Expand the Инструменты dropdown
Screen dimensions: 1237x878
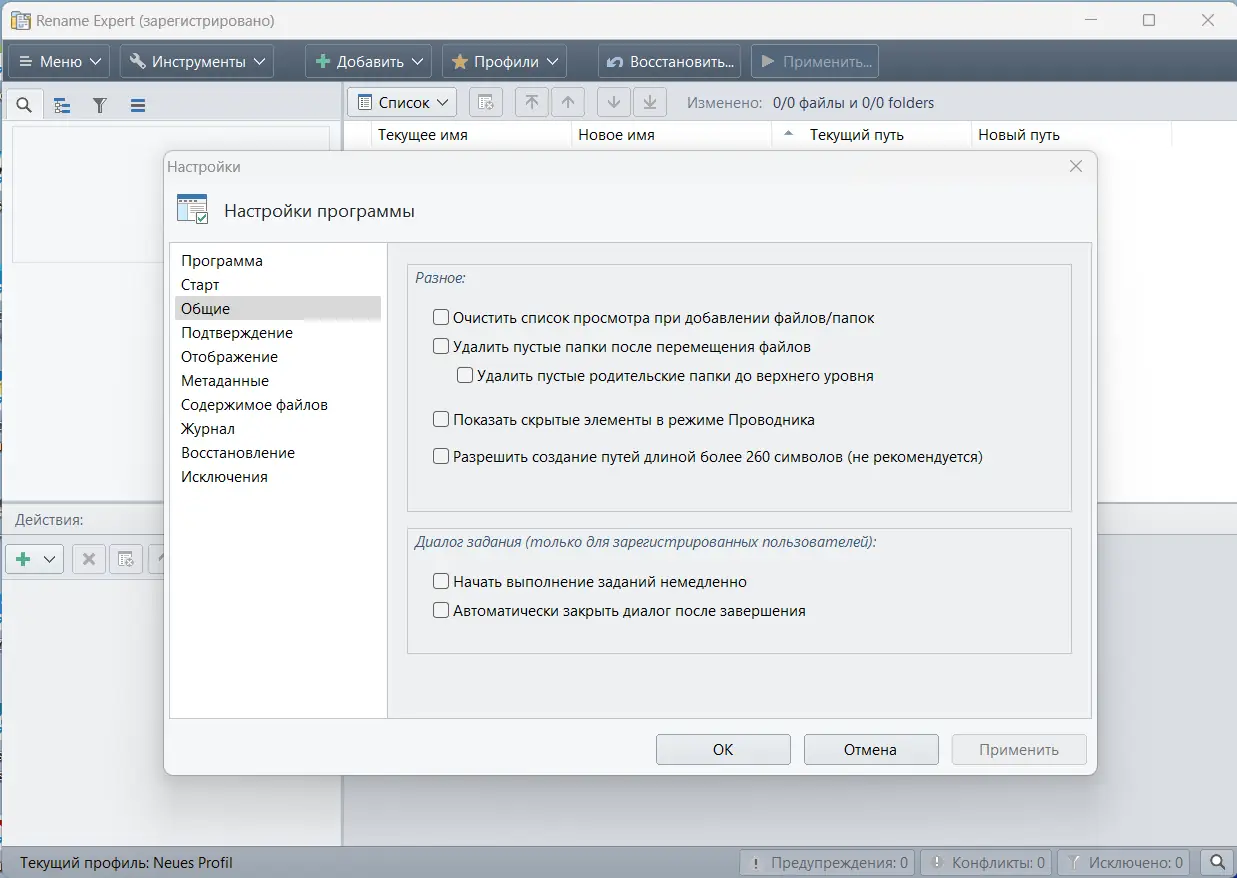pos(197,61)
